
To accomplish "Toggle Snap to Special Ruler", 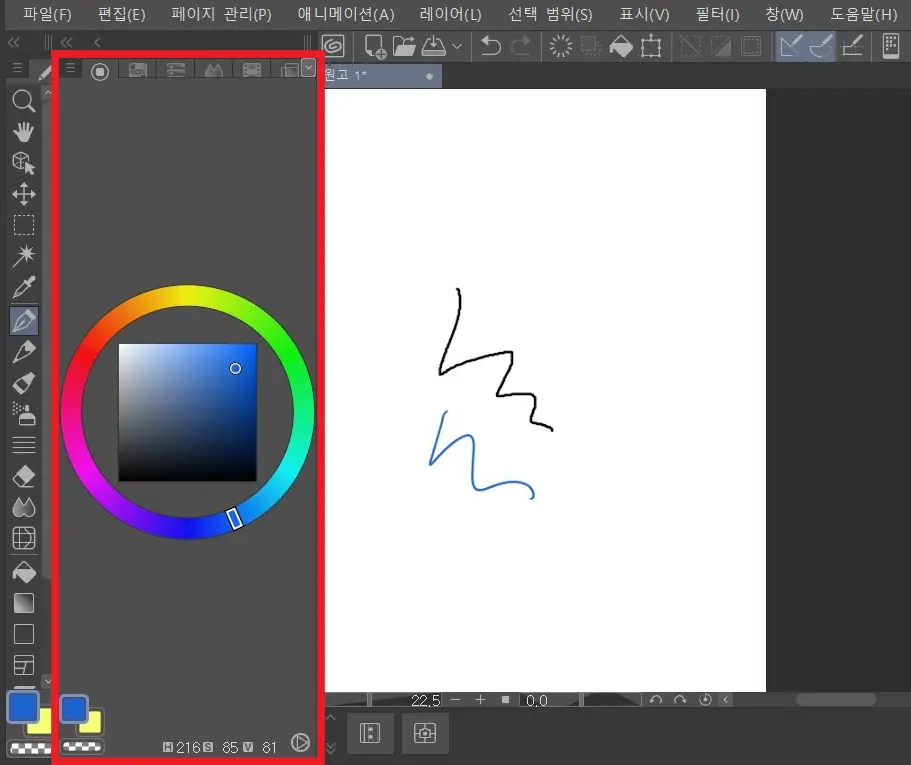I will click(x=822, y=45).
